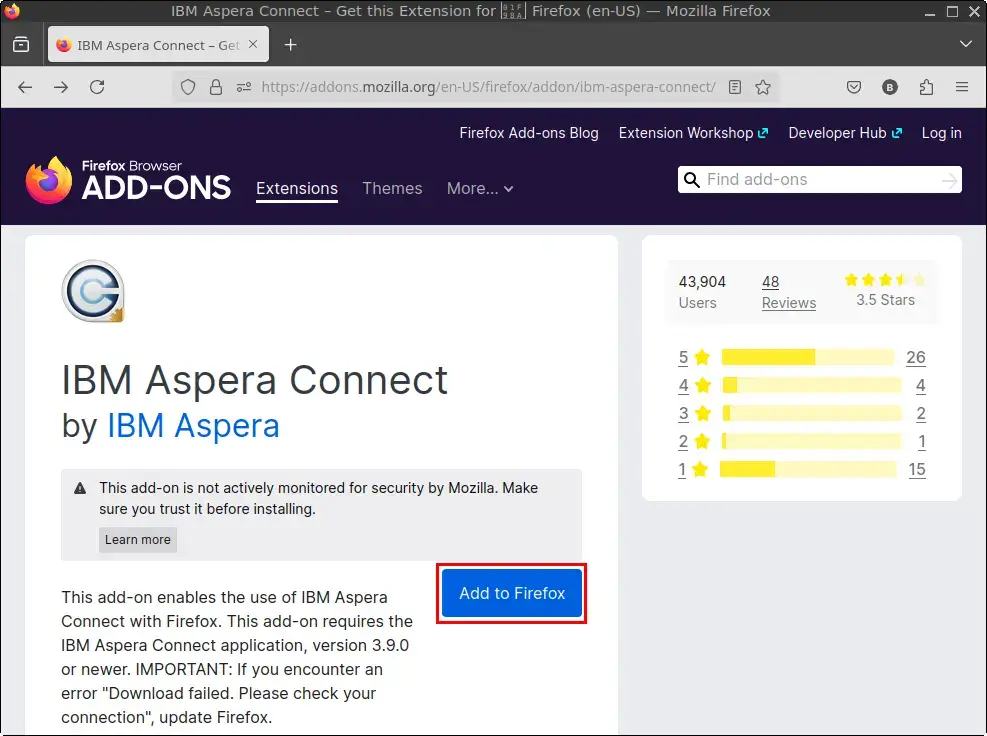
Task: Open the site permissions icon in address bar
Action: point(244,87)
